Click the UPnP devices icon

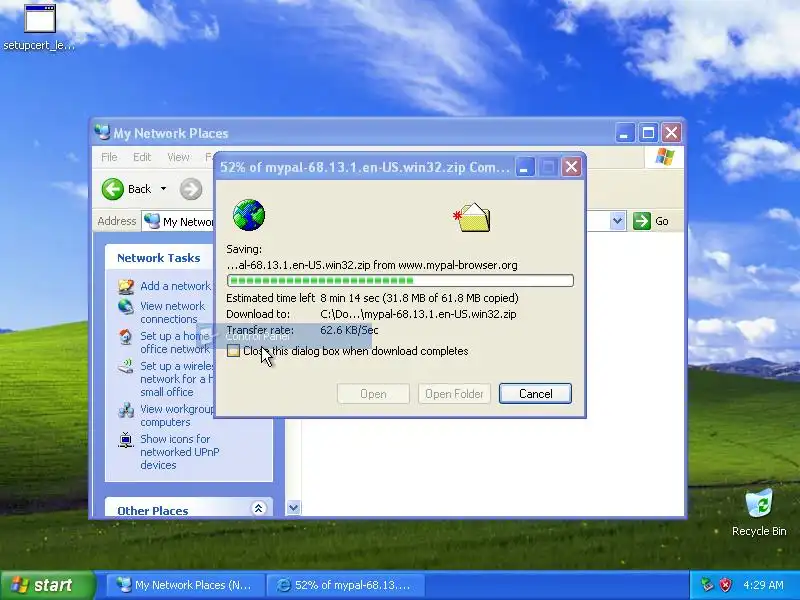126,440
